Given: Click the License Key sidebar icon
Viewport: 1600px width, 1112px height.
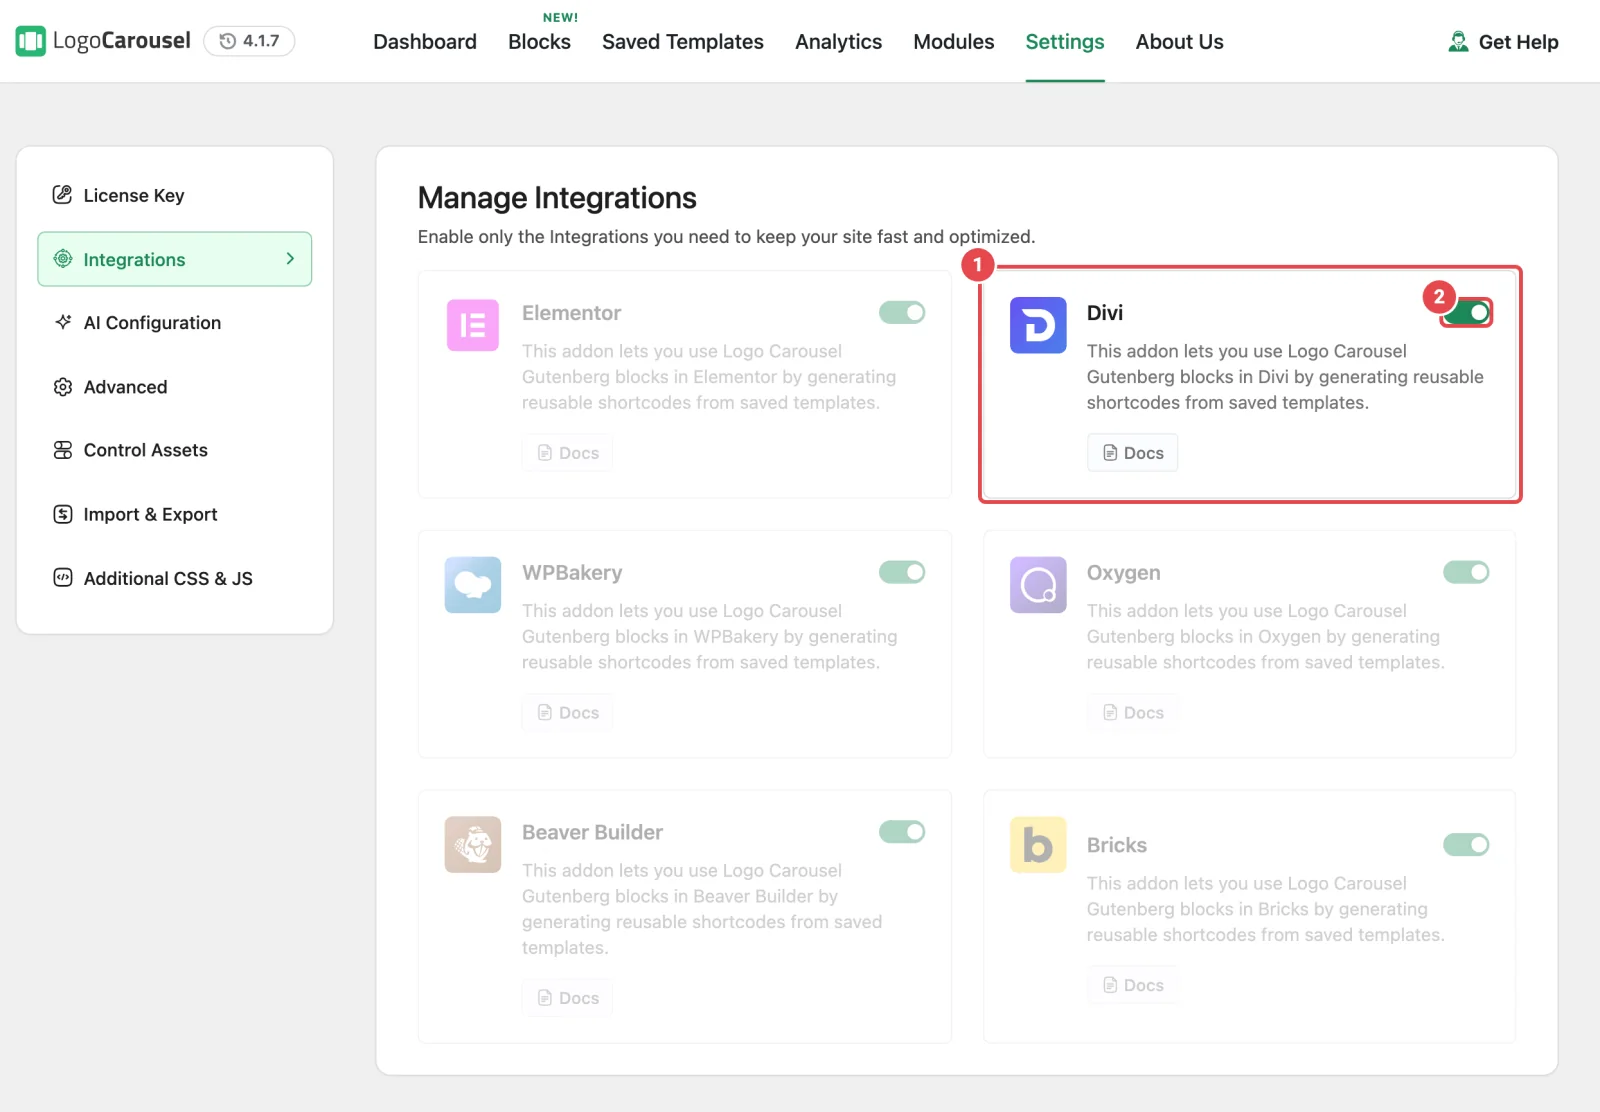Looking at the screenshot, I should coord(62,195).
